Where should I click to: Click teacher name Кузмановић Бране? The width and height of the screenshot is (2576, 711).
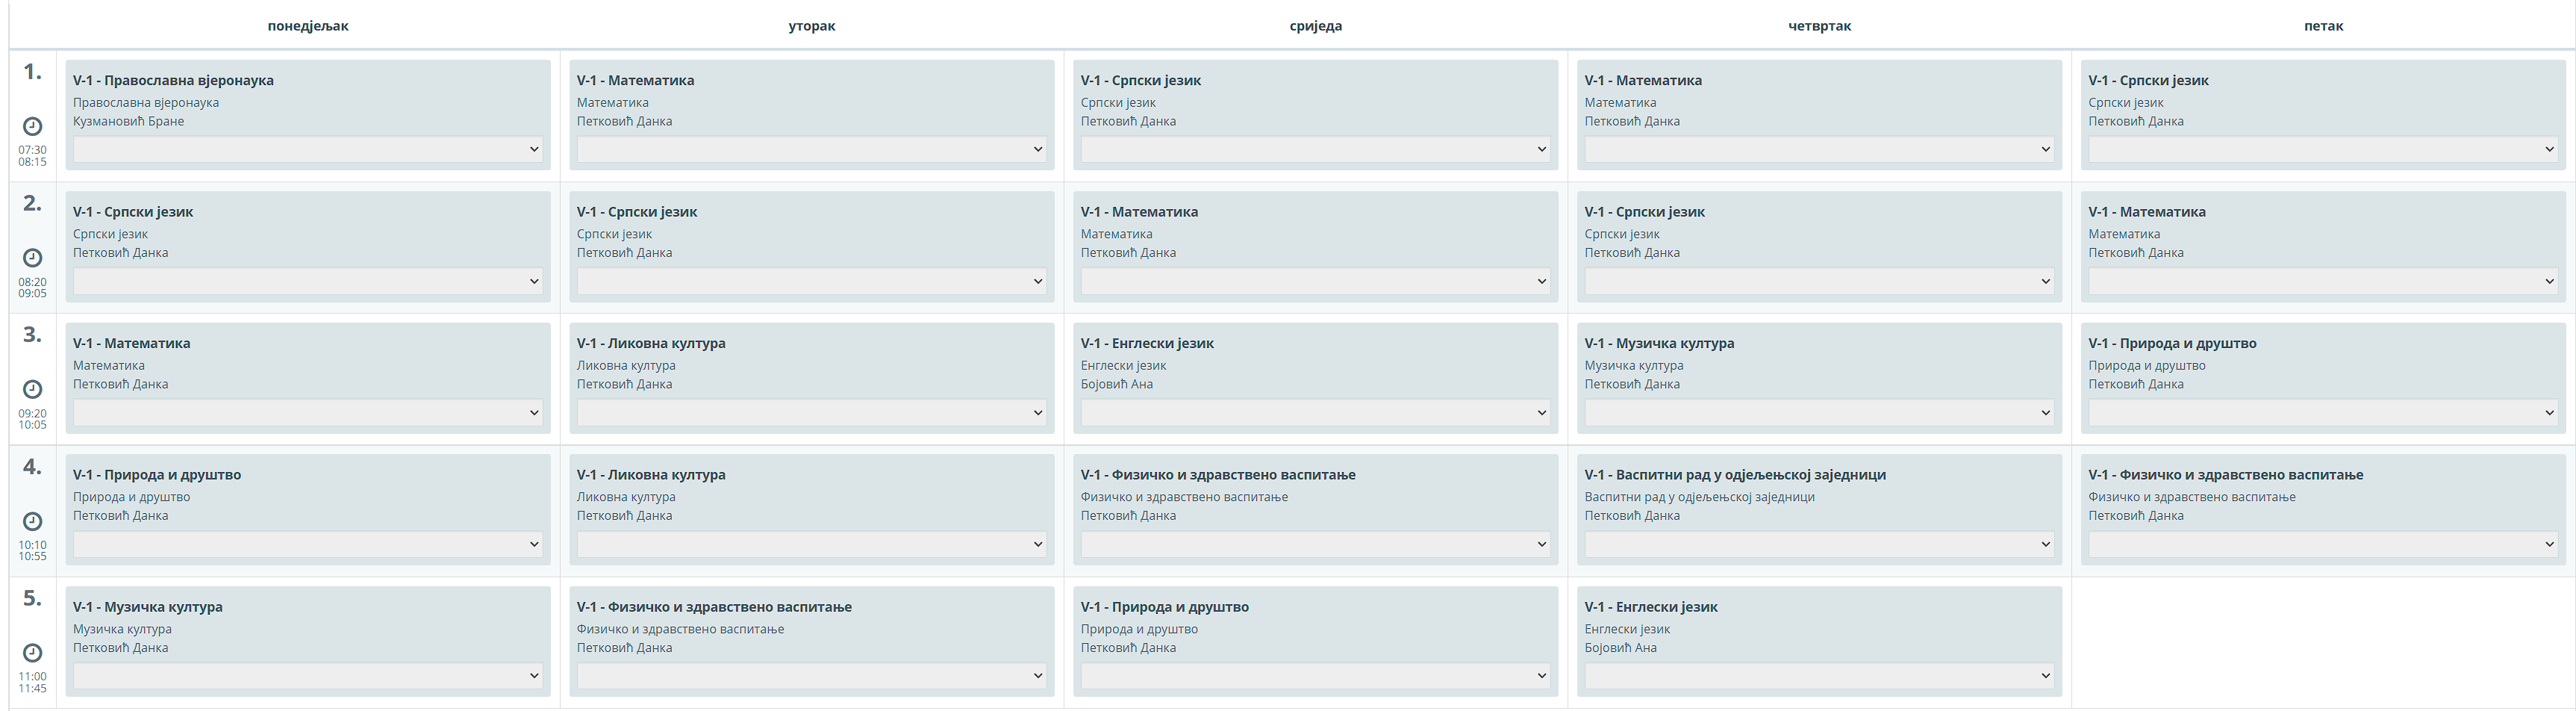coord(128,121)
